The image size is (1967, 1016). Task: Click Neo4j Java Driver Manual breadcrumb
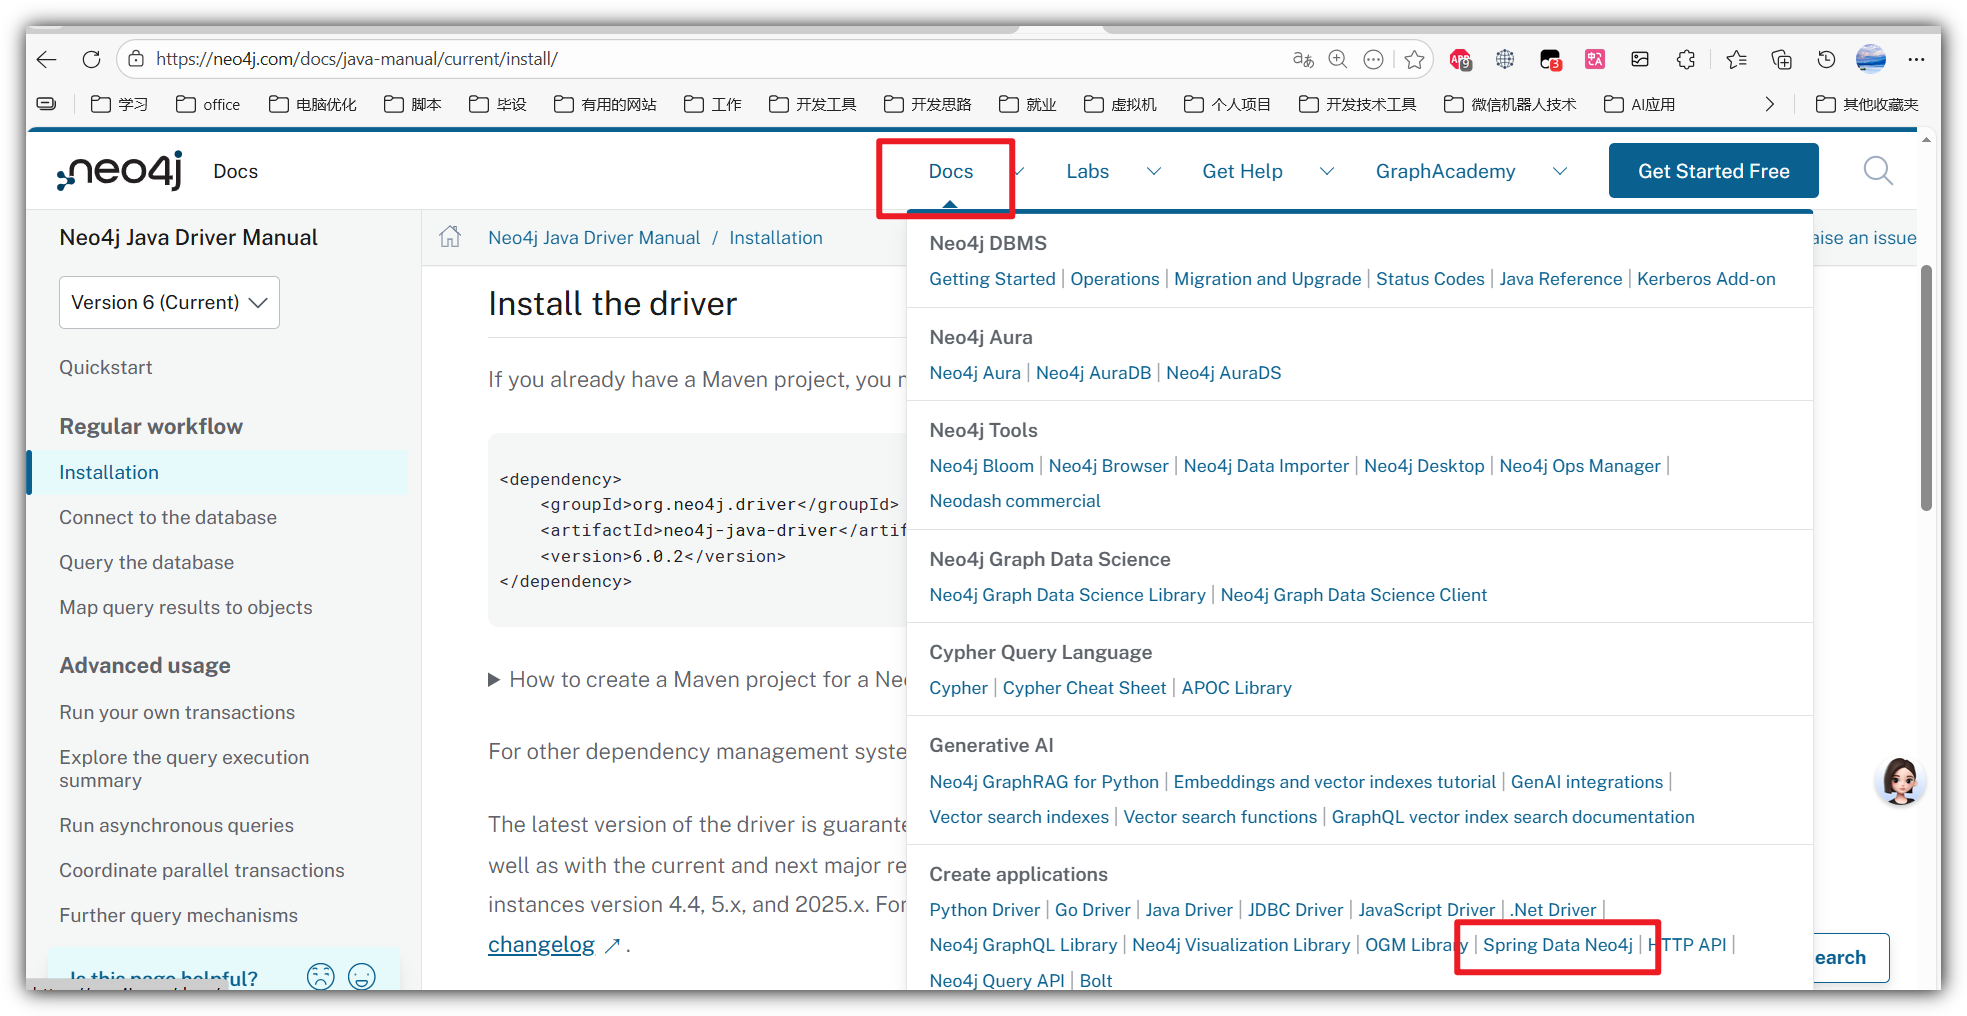click(594, 238)
